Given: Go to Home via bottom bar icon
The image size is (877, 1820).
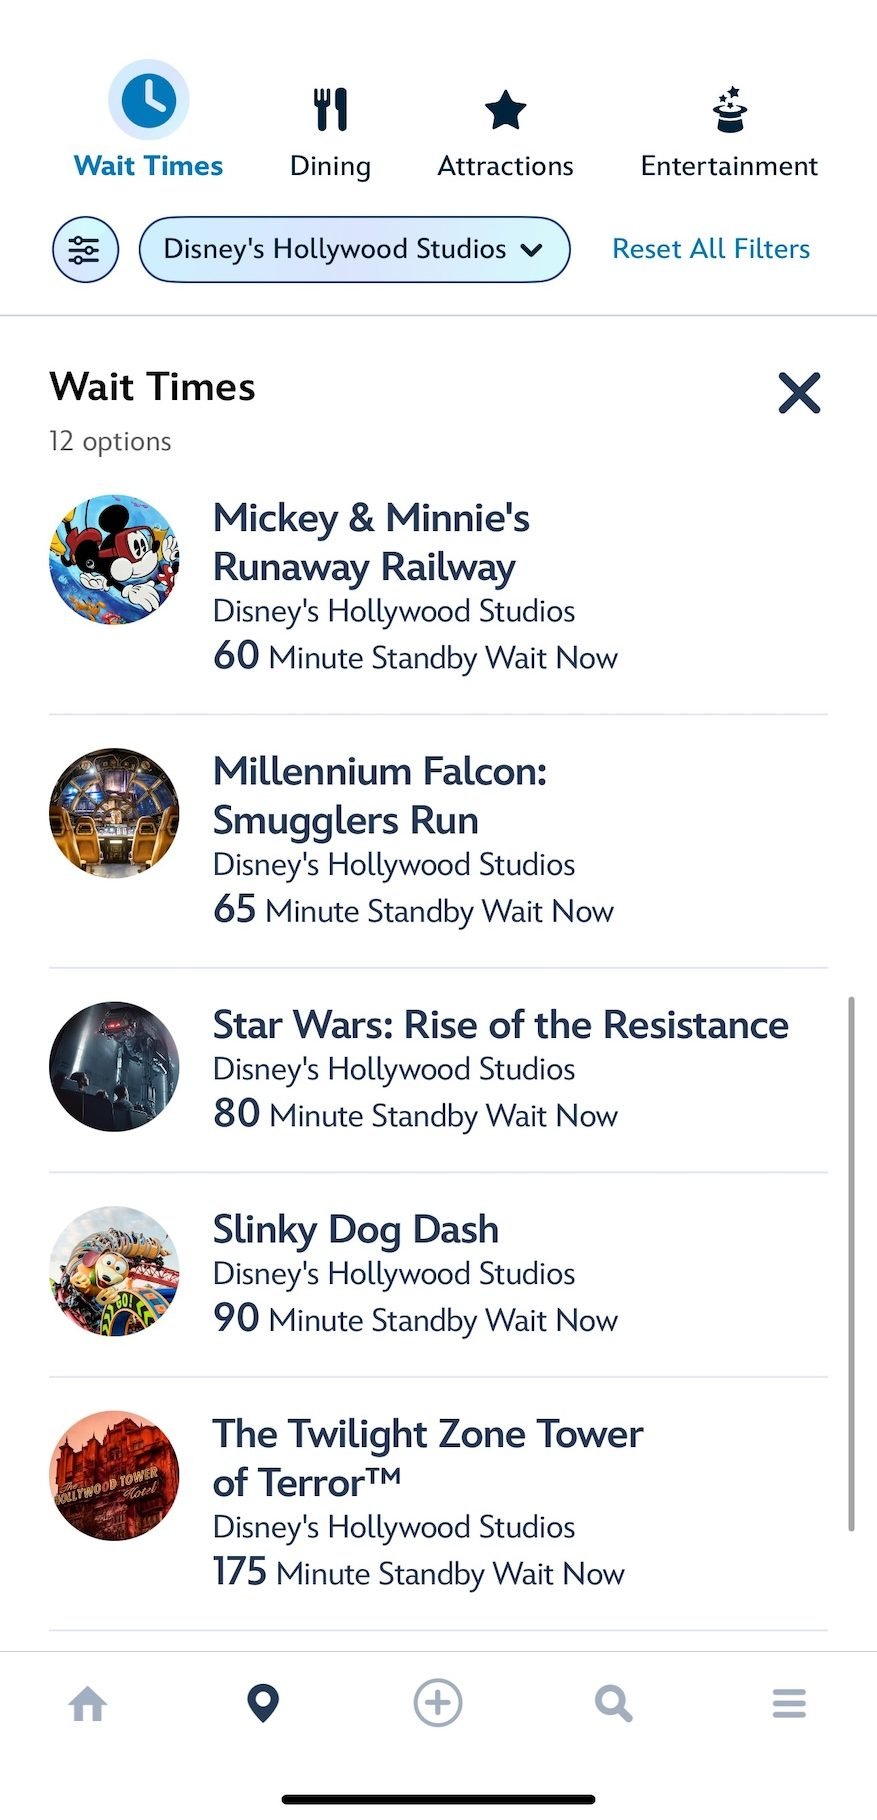Looking at the screenshot, I should tap(88, 1703).
